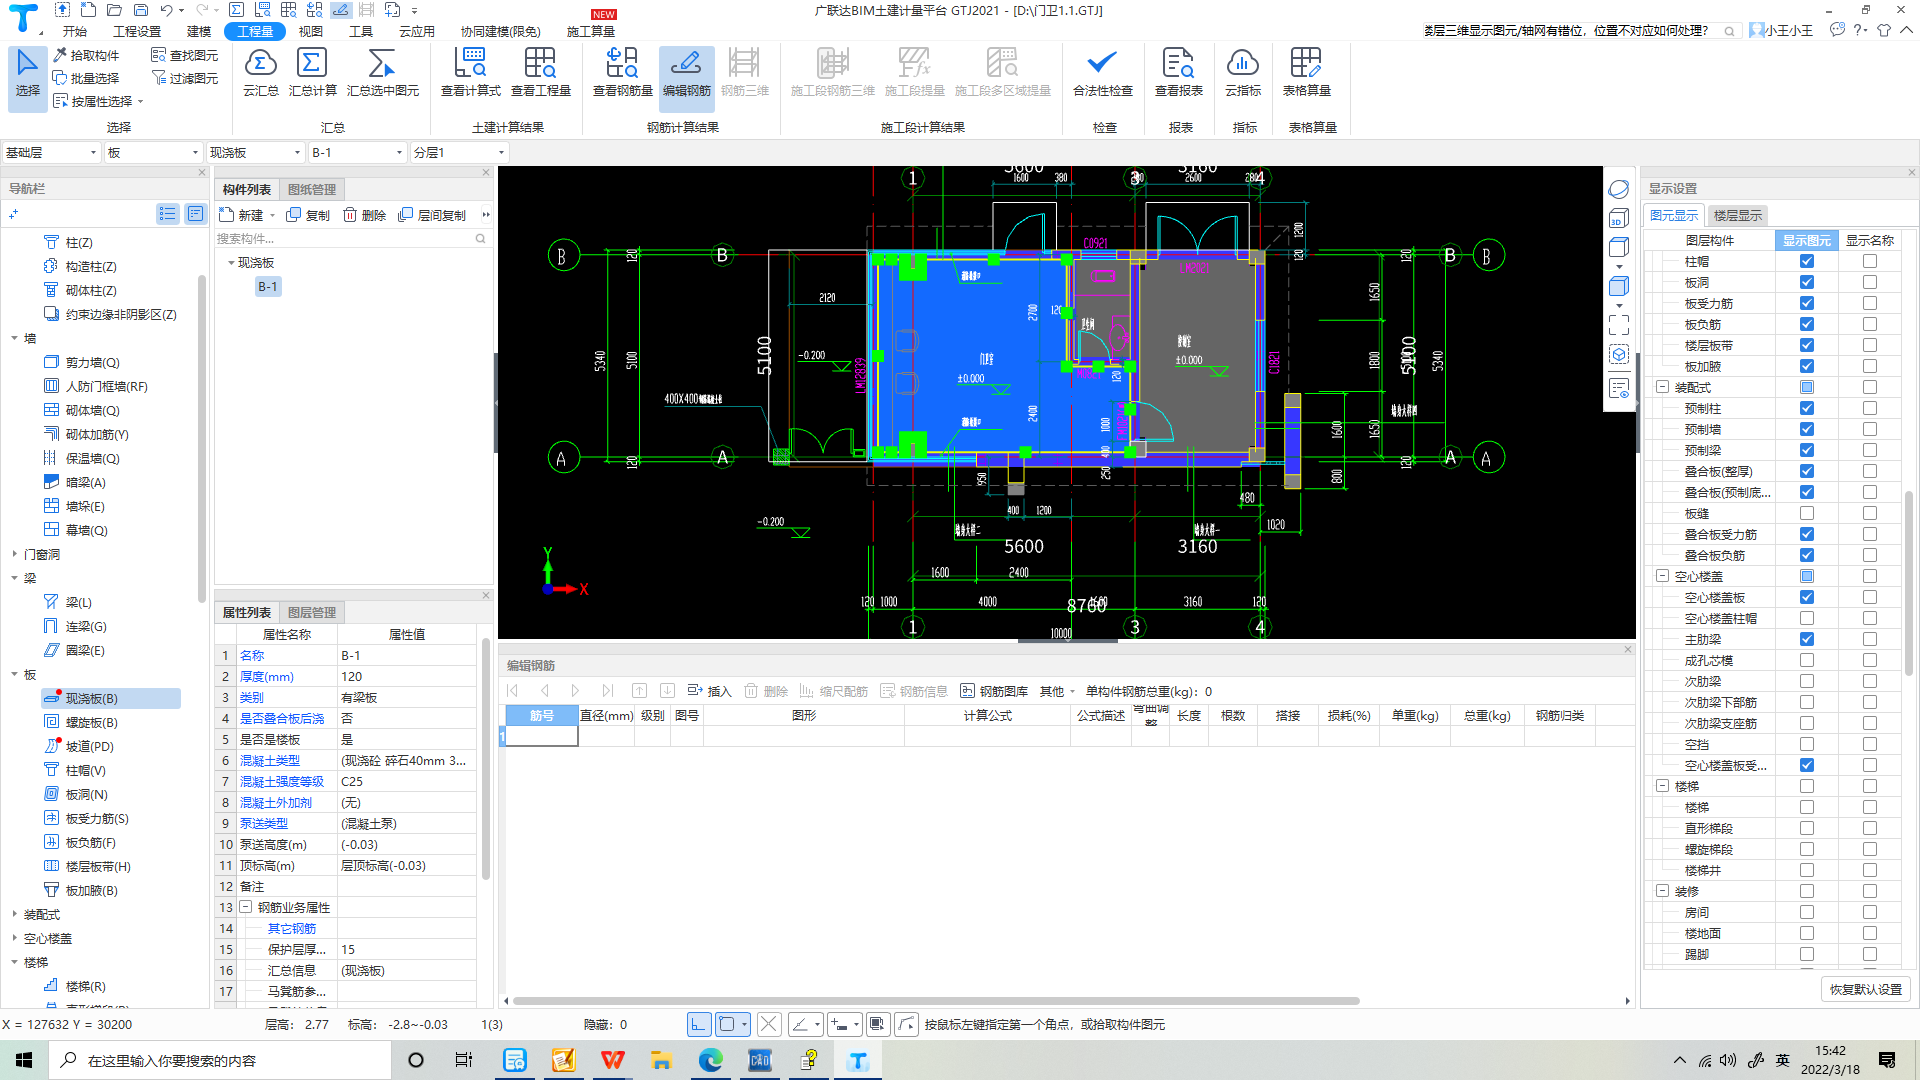Open 查看工程量 tool
The width and height of the screenshot is (1920, 1080).
540,72
